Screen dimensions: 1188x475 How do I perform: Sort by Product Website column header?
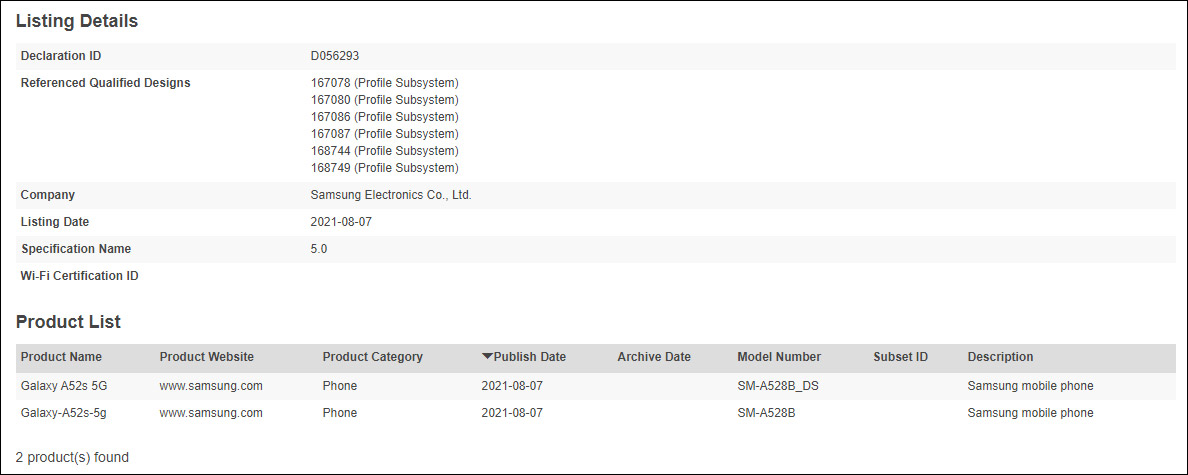pos(206,357)
